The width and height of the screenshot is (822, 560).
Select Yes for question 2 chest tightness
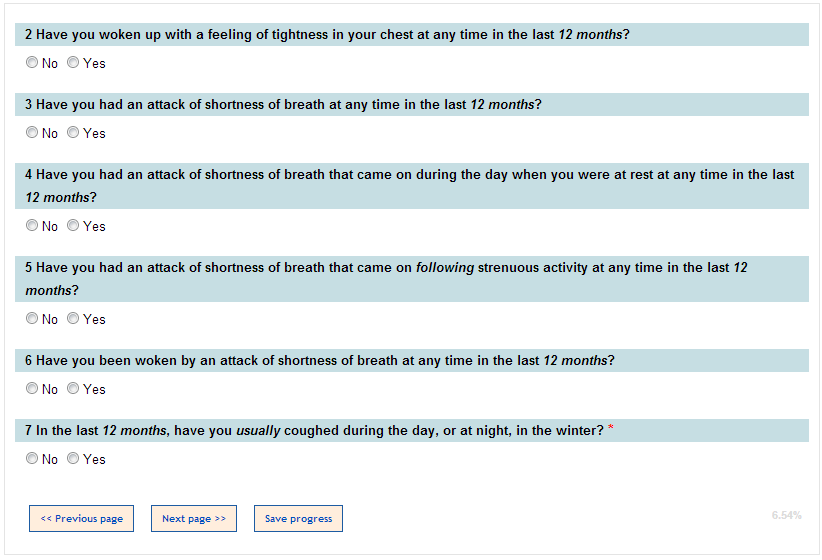point(73,63)
